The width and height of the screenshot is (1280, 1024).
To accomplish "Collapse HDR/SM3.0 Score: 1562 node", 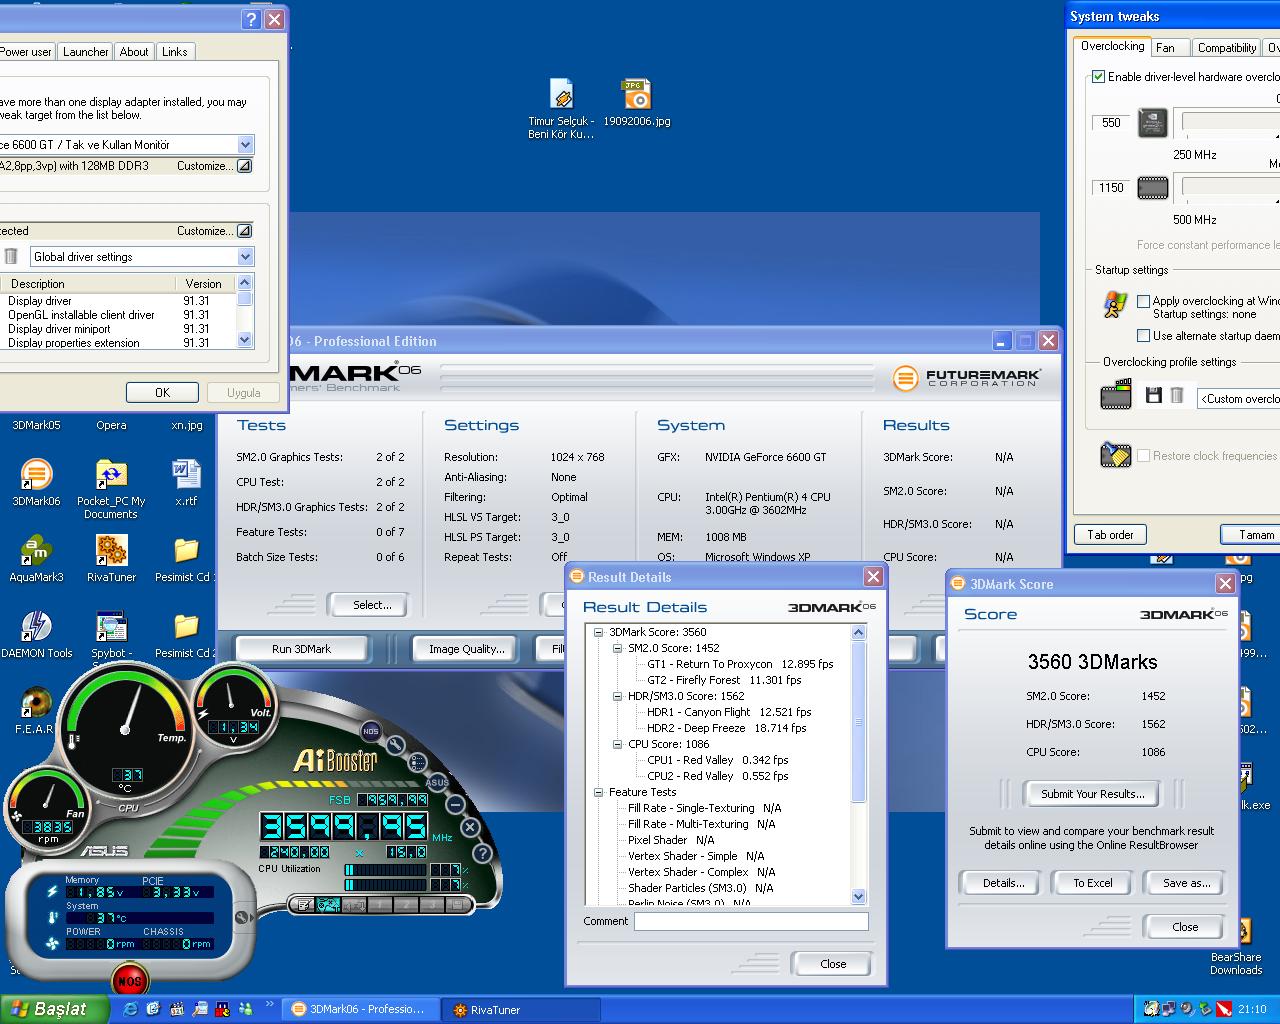I will pyautogui.click(x=618, y=696).
